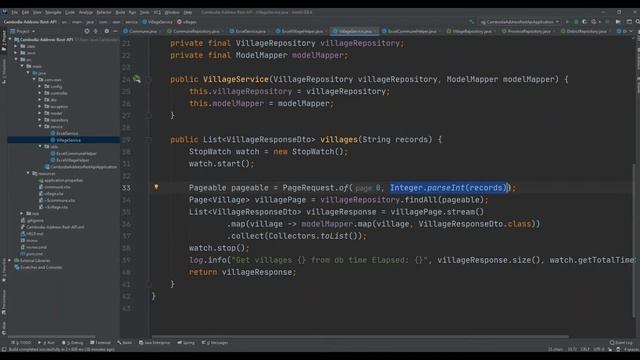Open the Favorites tool window side stripe

[x=4, y=270]
